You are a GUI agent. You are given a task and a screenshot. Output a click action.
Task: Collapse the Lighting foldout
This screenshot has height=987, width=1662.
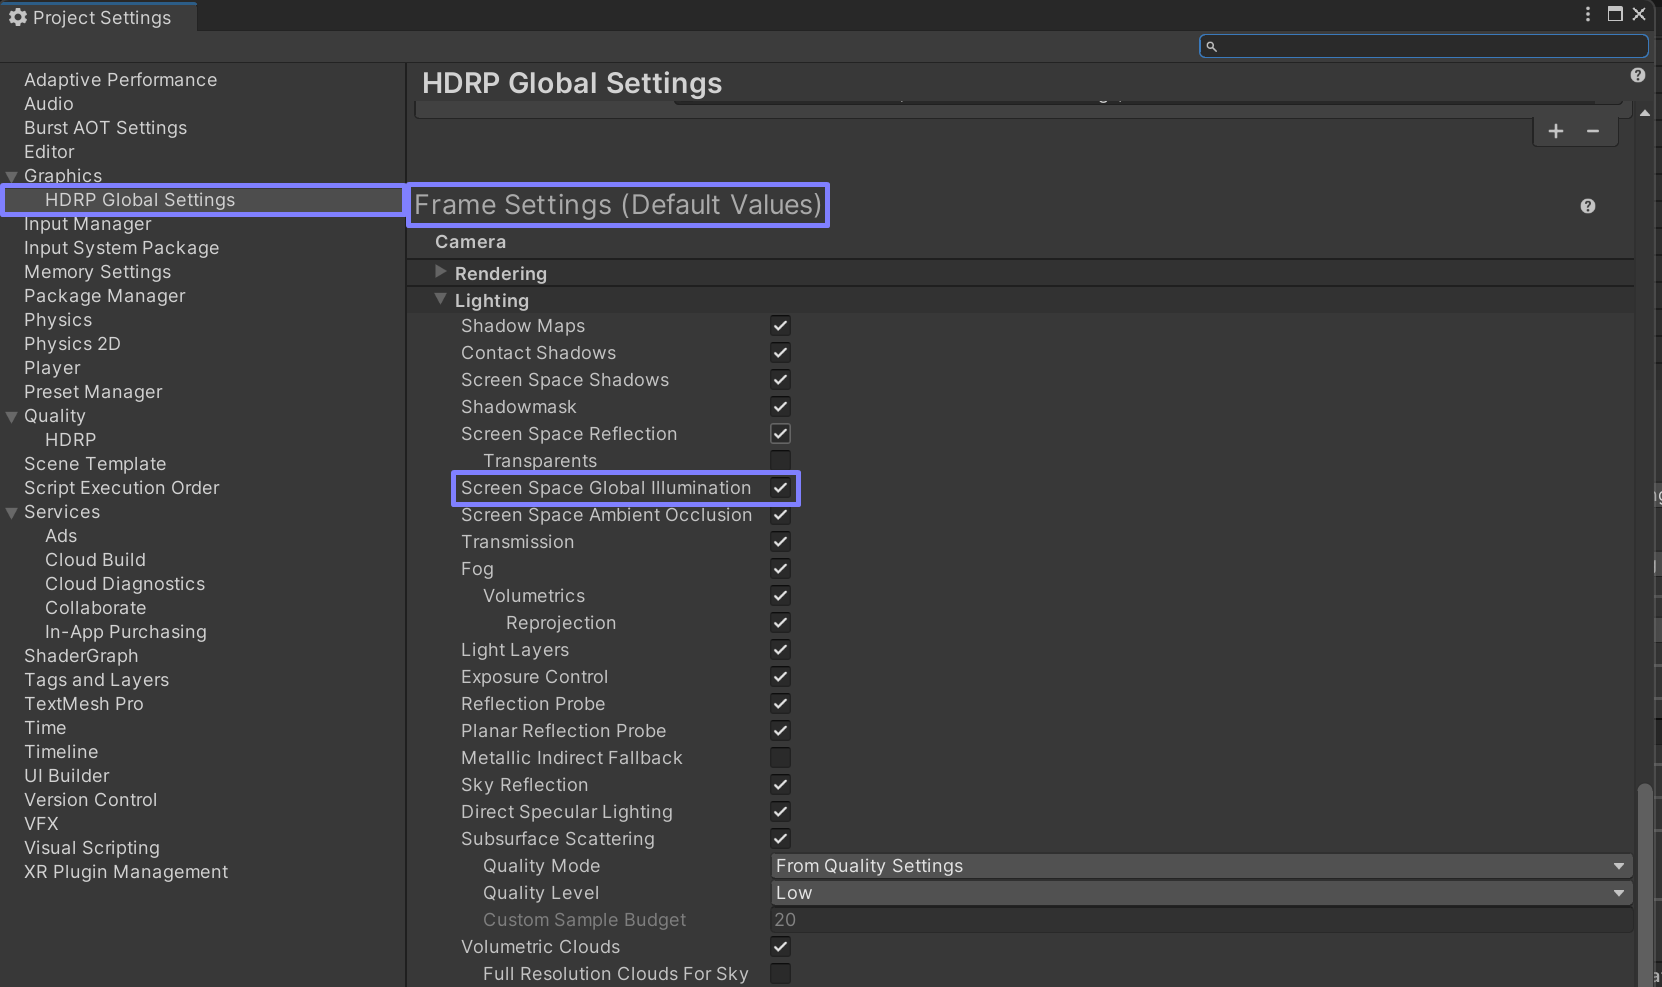point(440,299)
